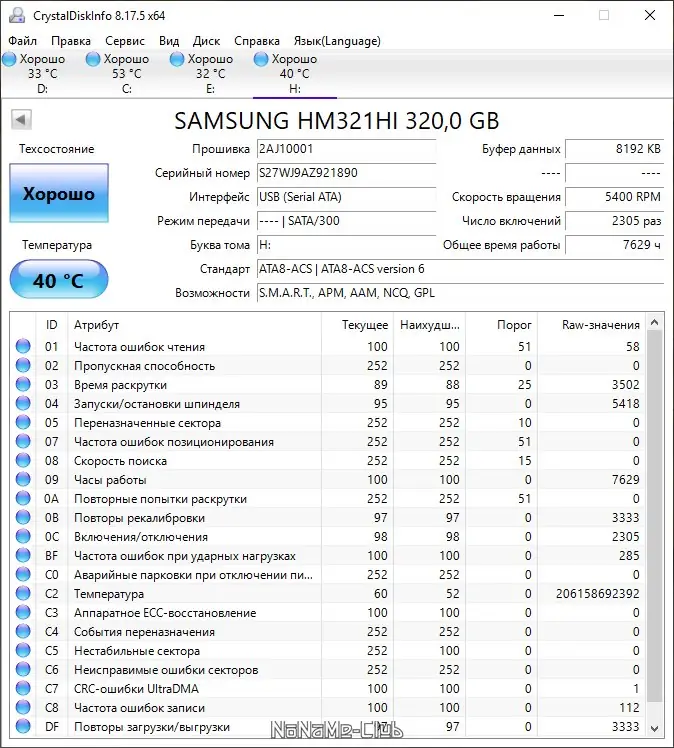Click the buffer size field 8192 KB
Image resolution: width=674 pixels, height=748 pixels.
pyautogui.click(x=614, y=149)
